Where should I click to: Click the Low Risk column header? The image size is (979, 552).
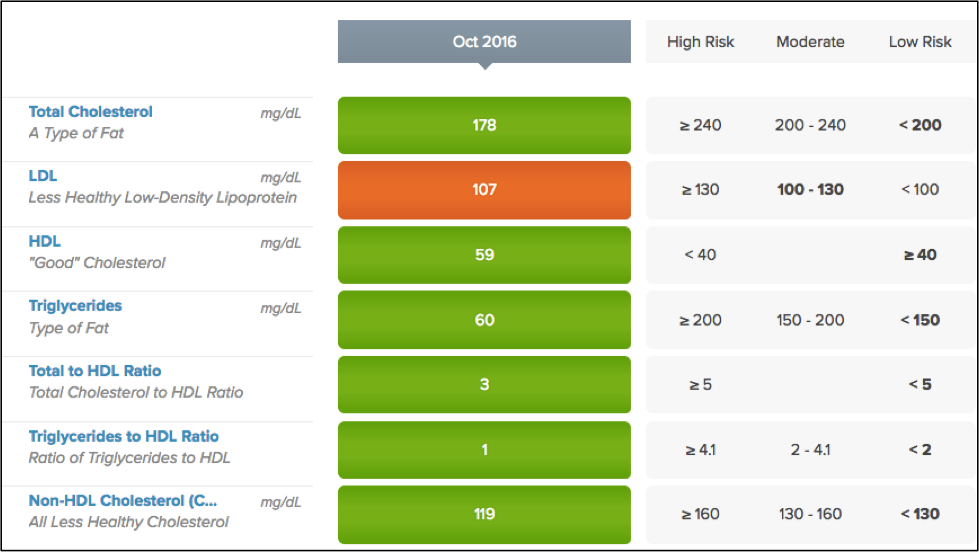pos(920,42)
